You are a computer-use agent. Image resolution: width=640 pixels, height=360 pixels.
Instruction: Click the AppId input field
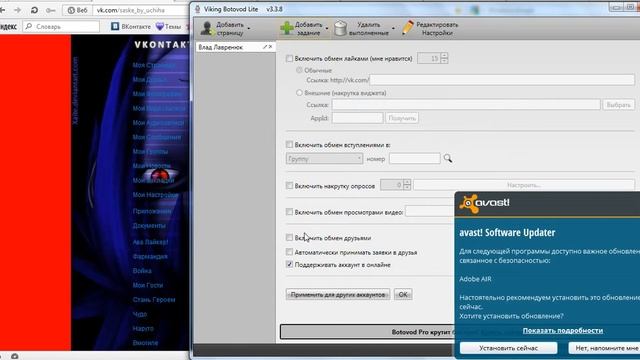tap(358, 118)
